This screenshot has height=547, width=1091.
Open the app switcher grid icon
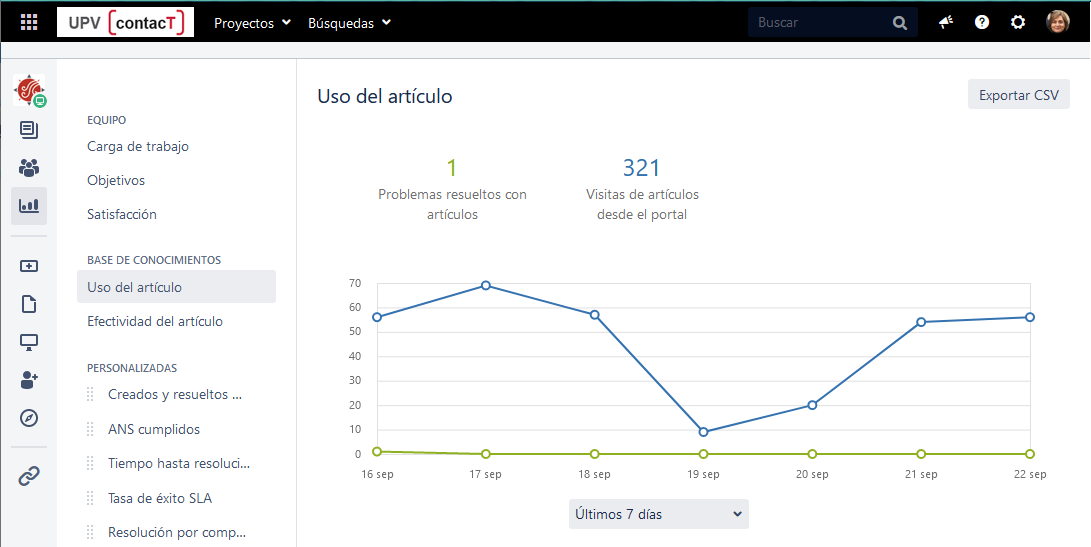[29, 23]
